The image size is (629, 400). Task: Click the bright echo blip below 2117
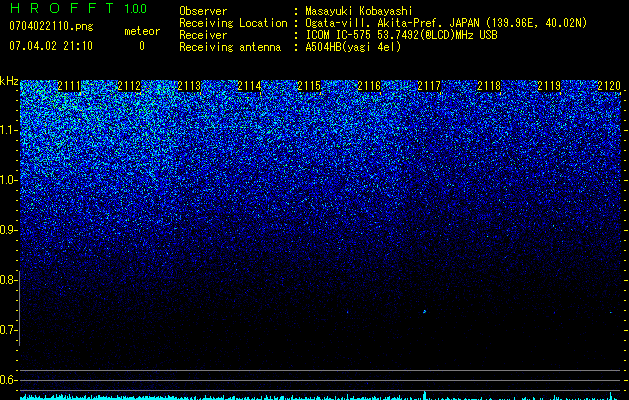coord(424,311)
